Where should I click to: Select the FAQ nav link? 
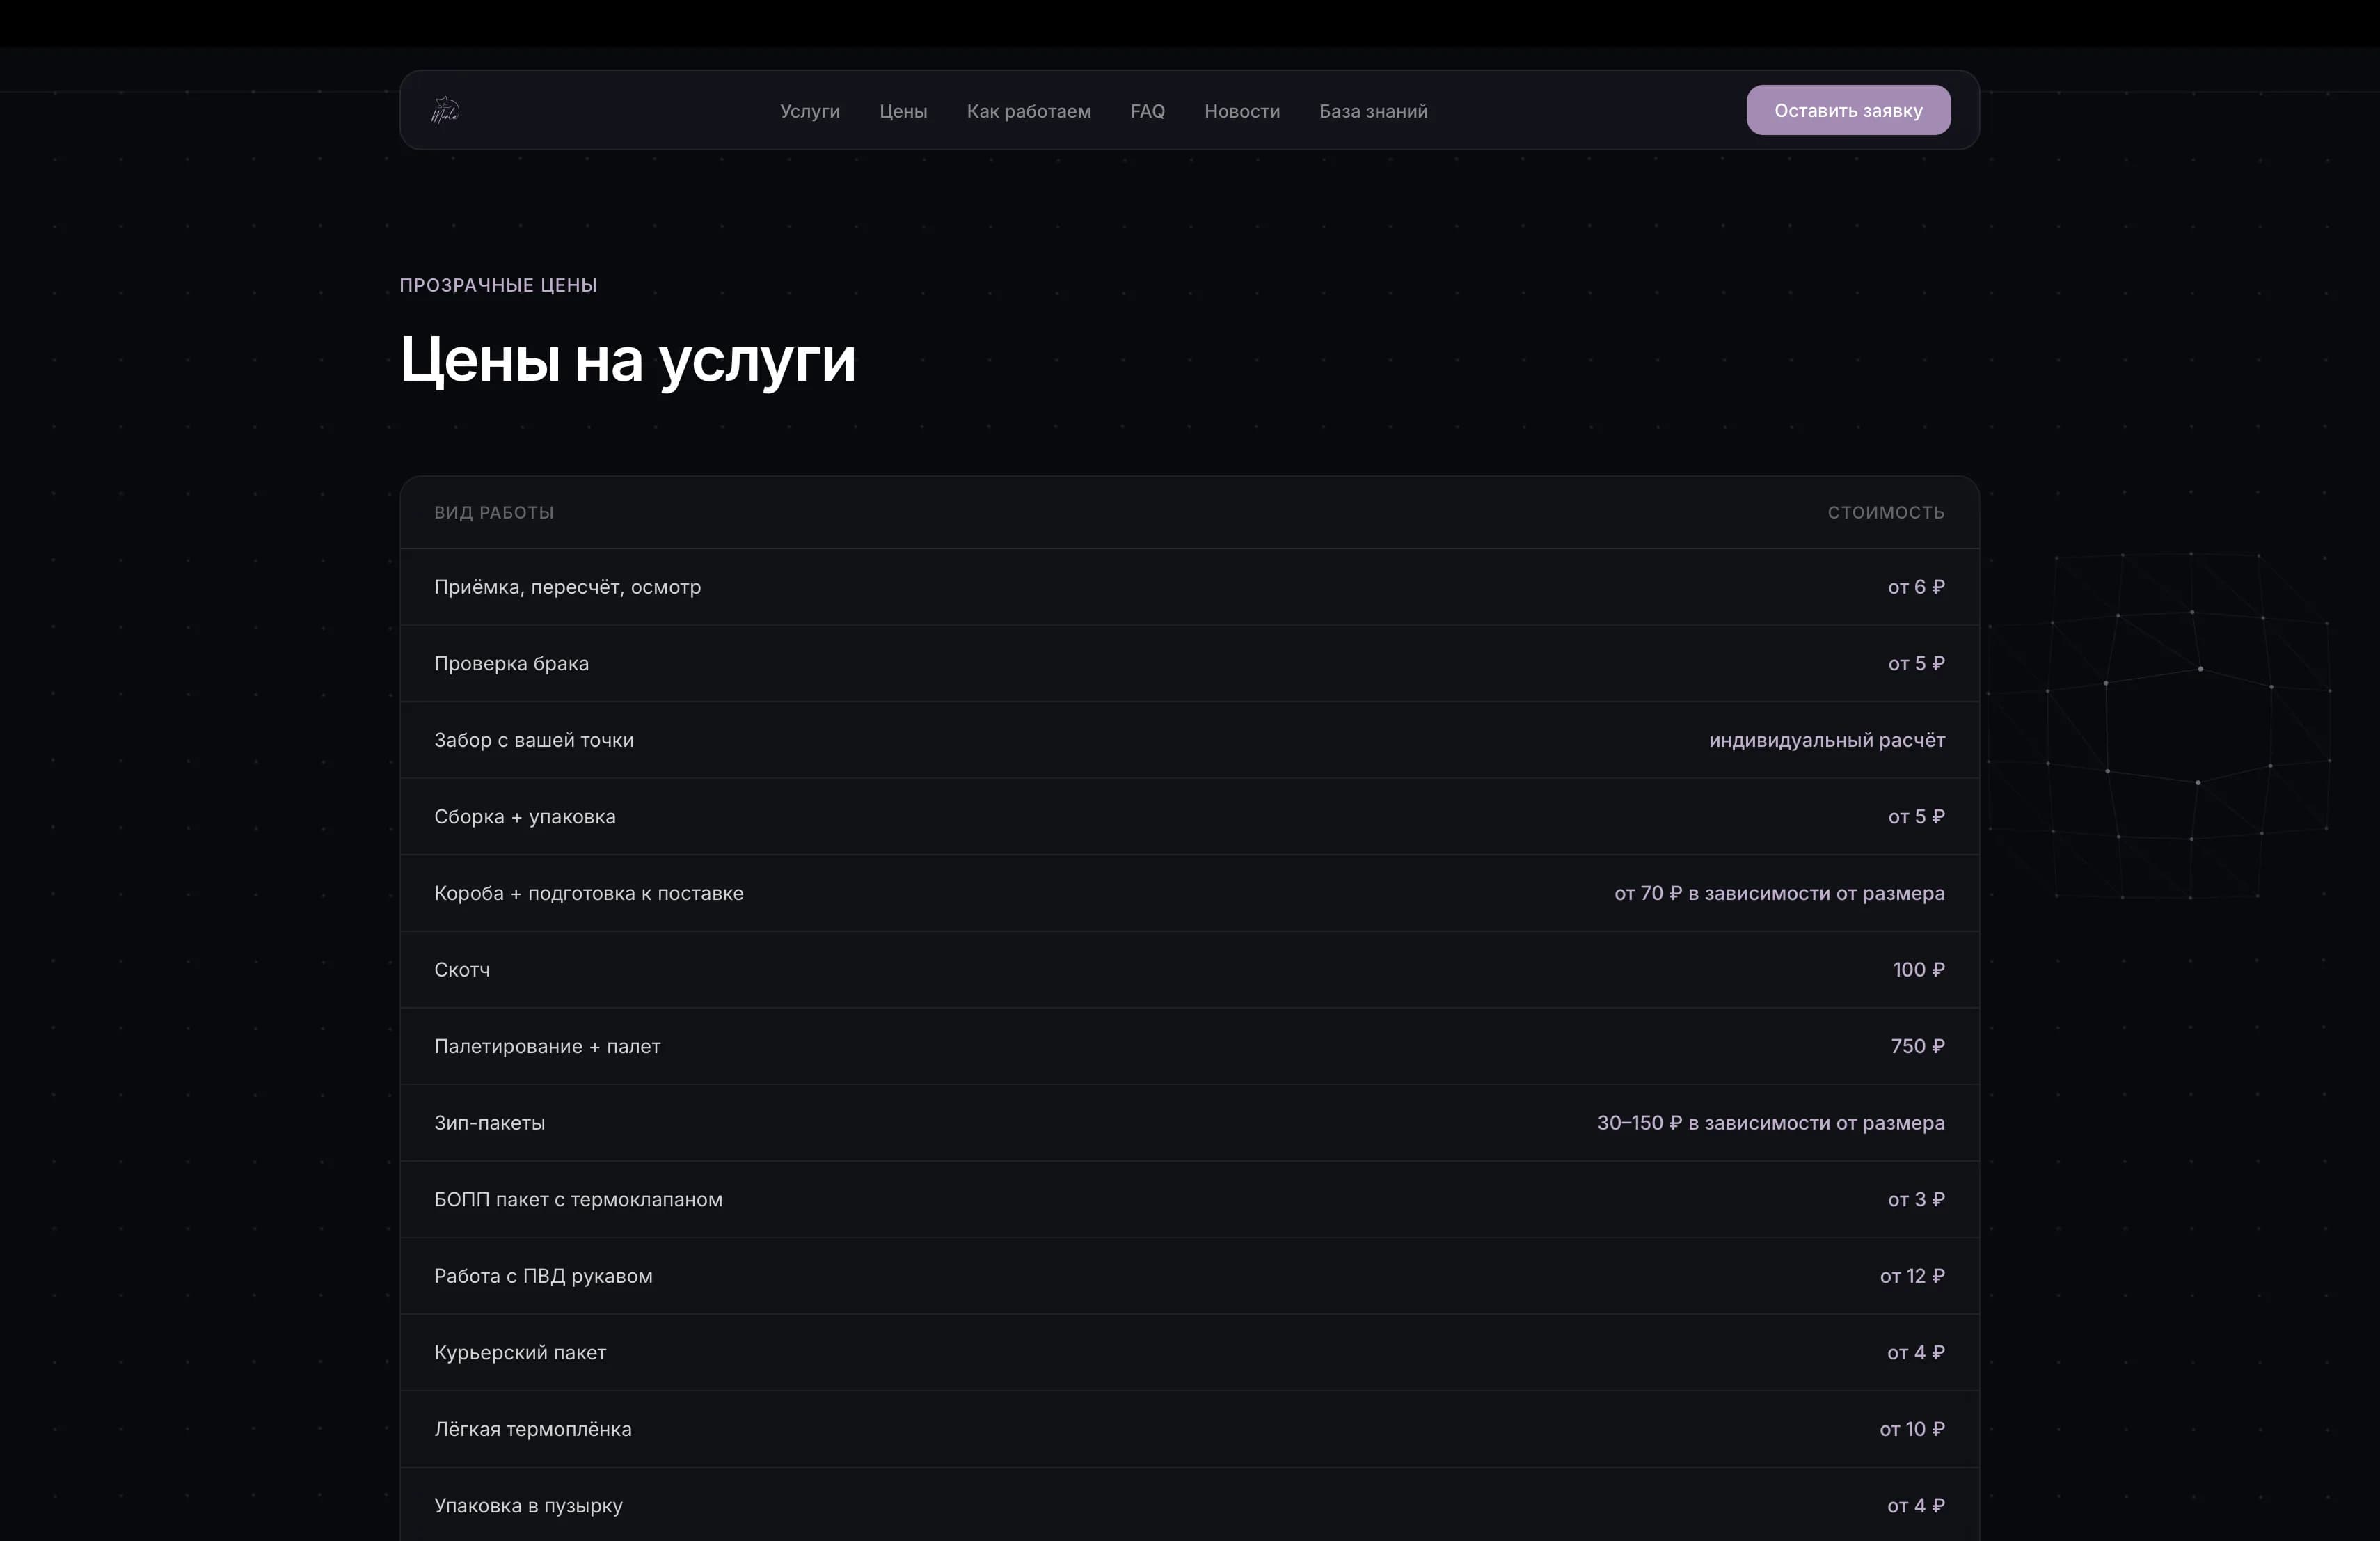point(1147,111)
